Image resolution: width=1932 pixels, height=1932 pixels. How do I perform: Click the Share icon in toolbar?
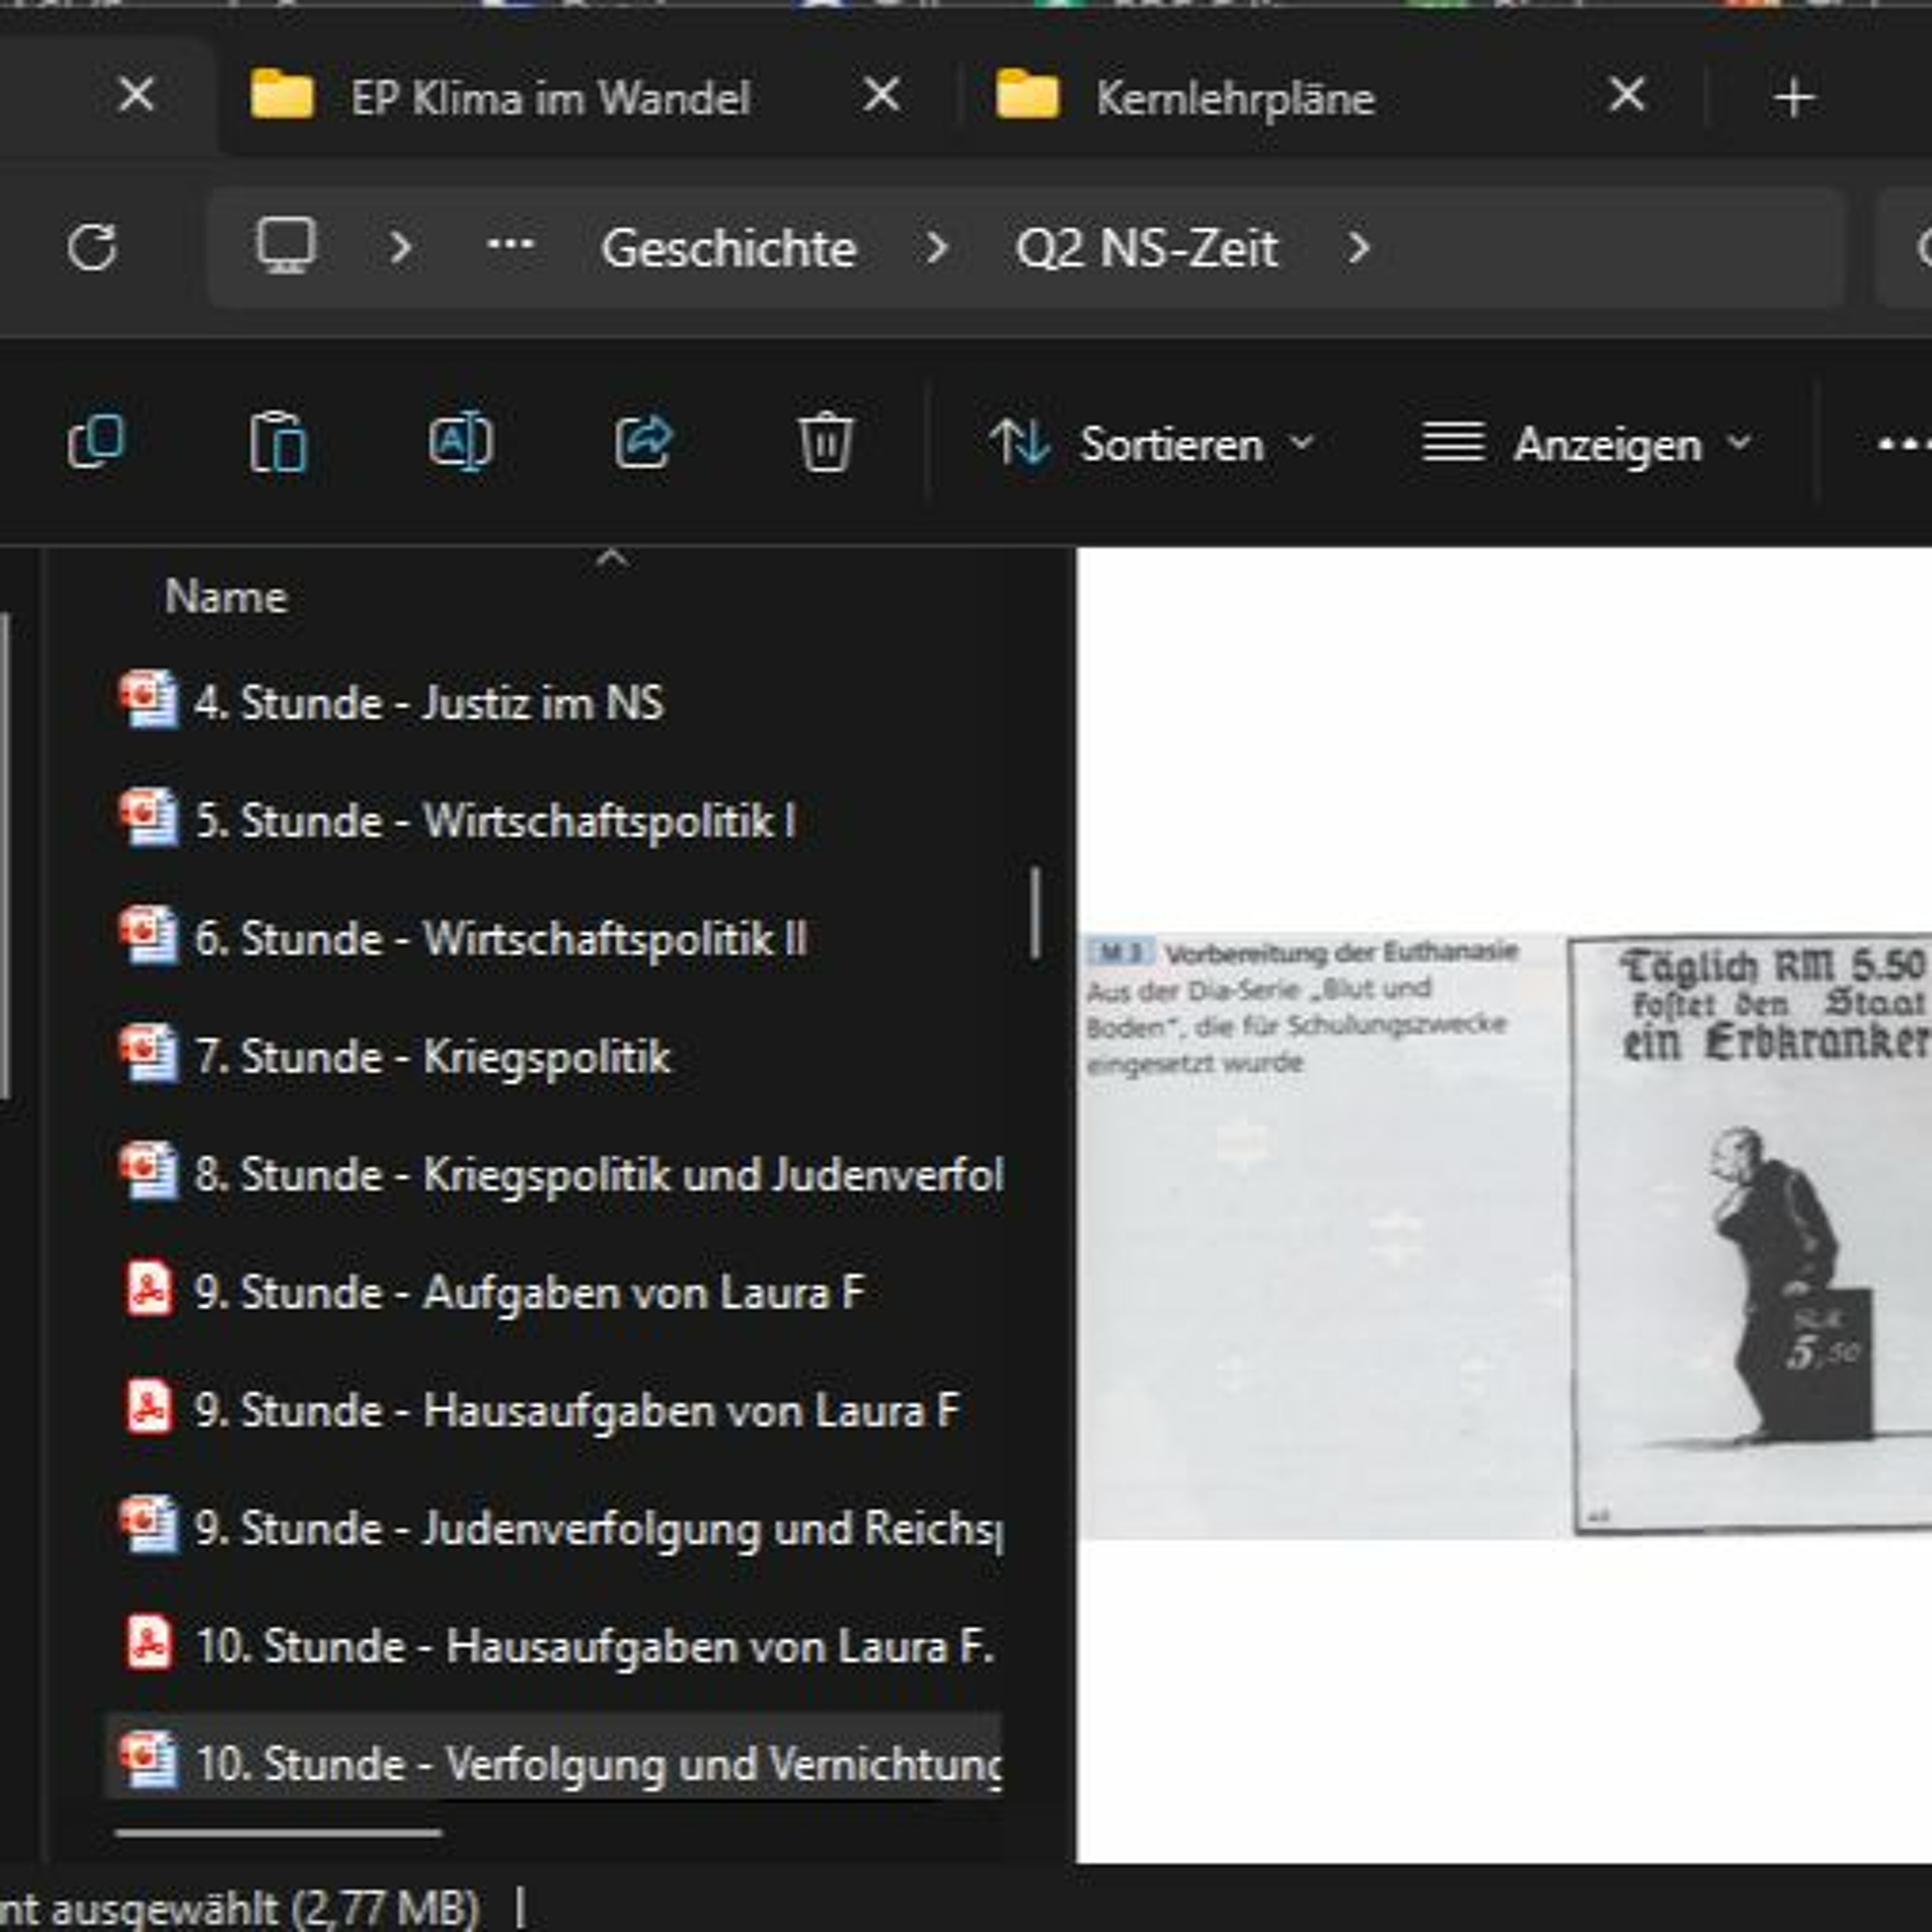tap(643, 442)
